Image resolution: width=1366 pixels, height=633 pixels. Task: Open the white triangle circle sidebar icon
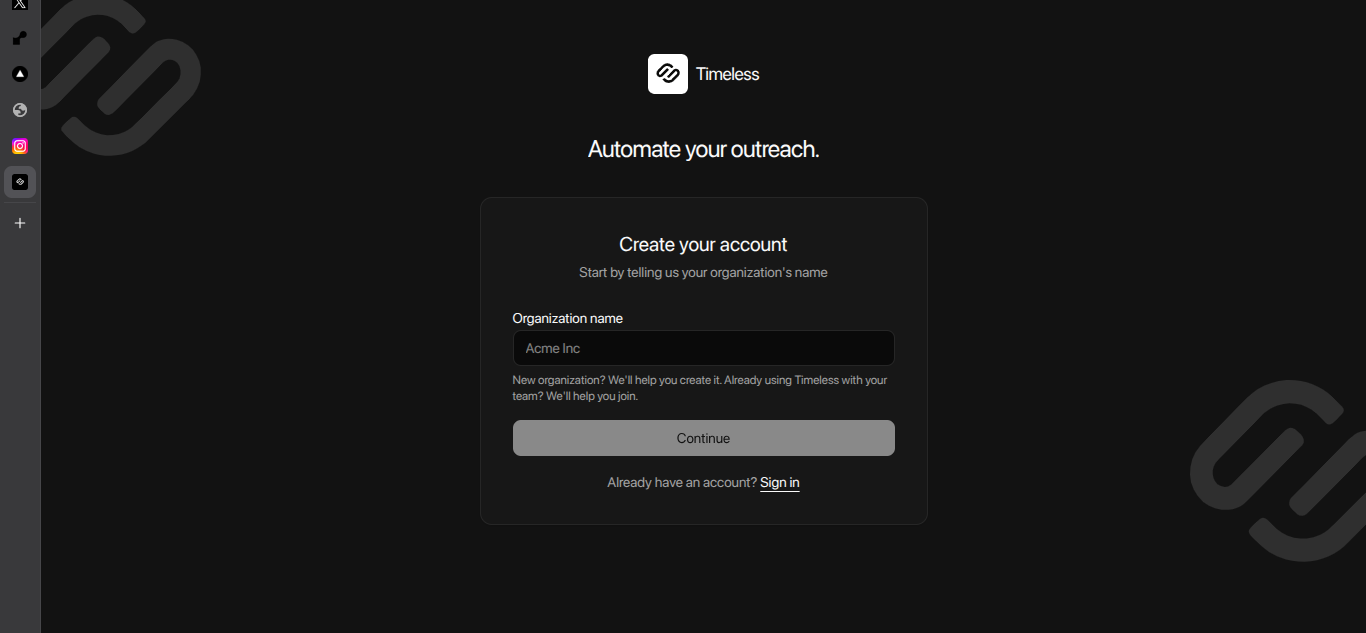click(x=19, y=74)
